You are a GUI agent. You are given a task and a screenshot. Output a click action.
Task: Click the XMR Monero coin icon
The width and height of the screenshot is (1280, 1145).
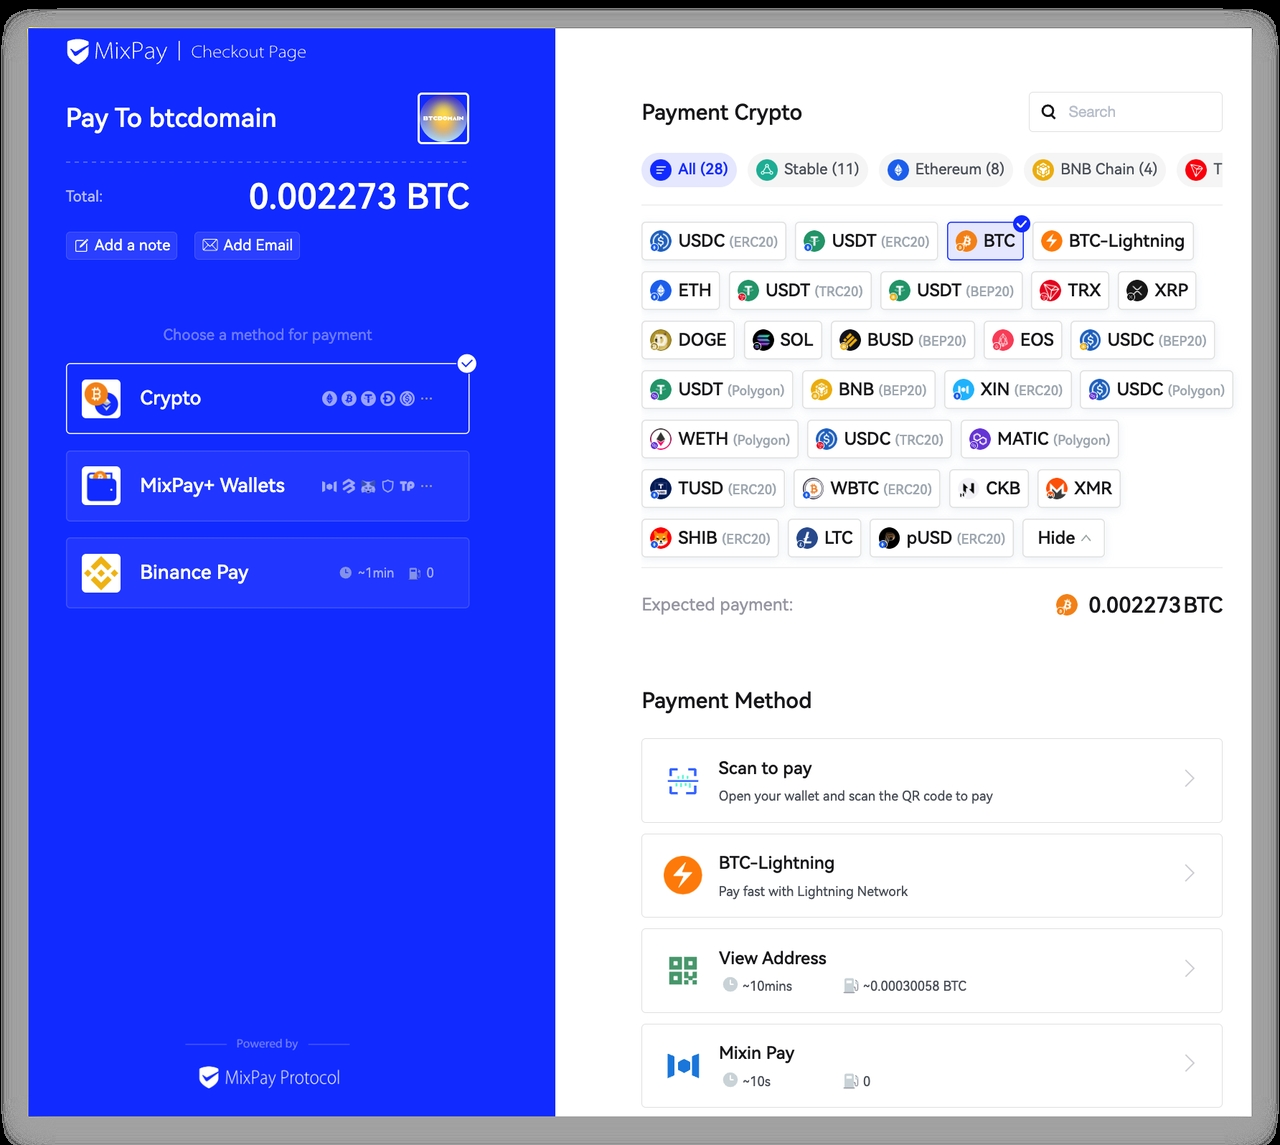[x=1056, y=489]
